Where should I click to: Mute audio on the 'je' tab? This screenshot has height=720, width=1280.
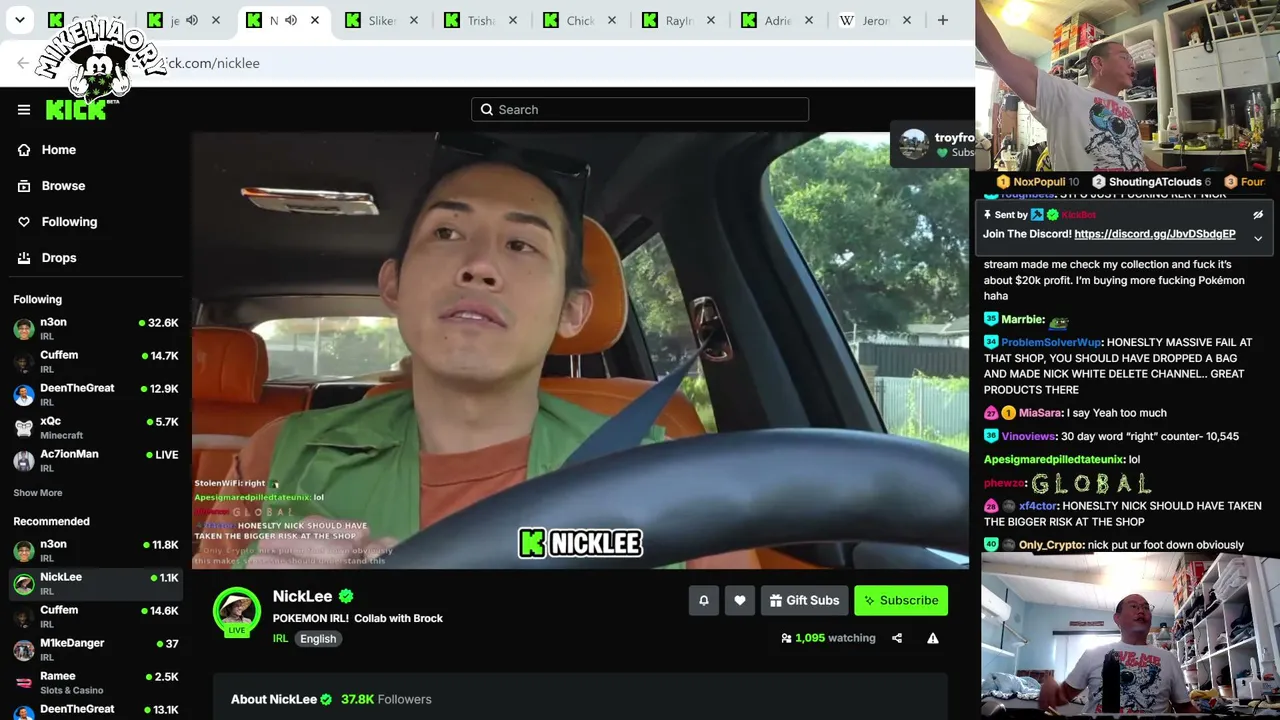(x=192, y=20)
